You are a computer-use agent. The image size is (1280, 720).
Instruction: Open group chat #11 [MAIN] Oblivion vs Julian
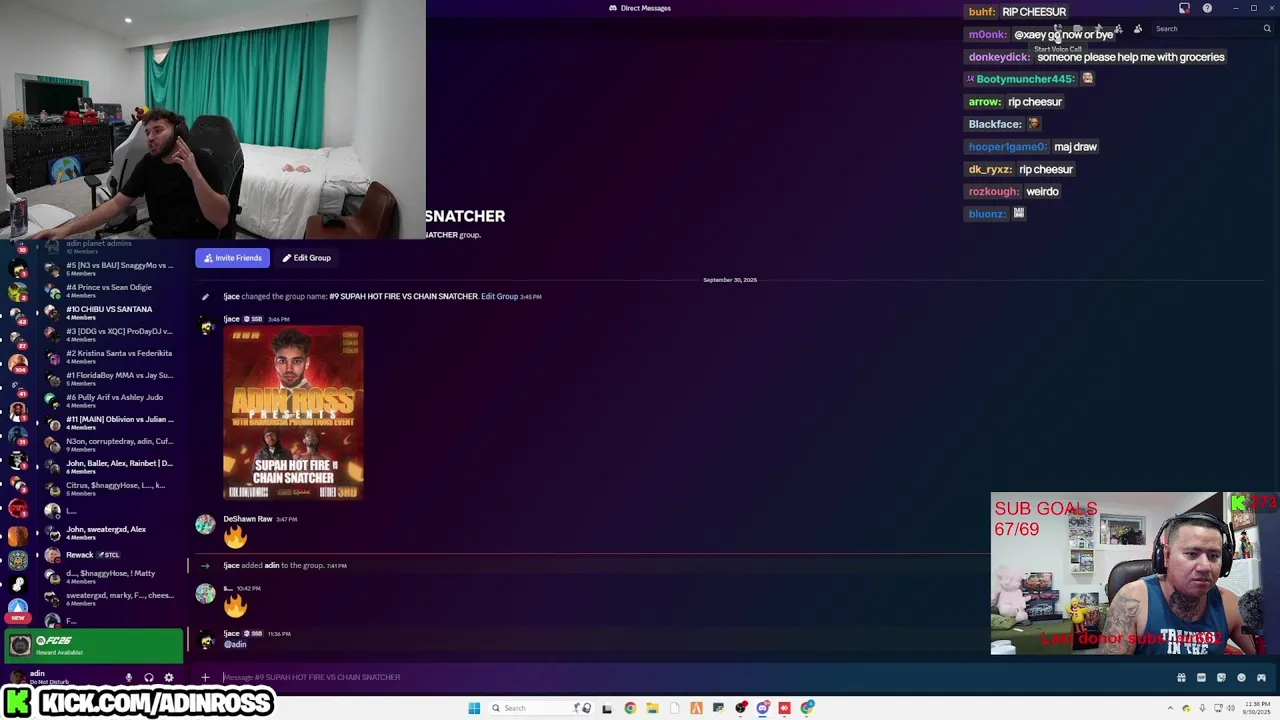pos(110,423)
